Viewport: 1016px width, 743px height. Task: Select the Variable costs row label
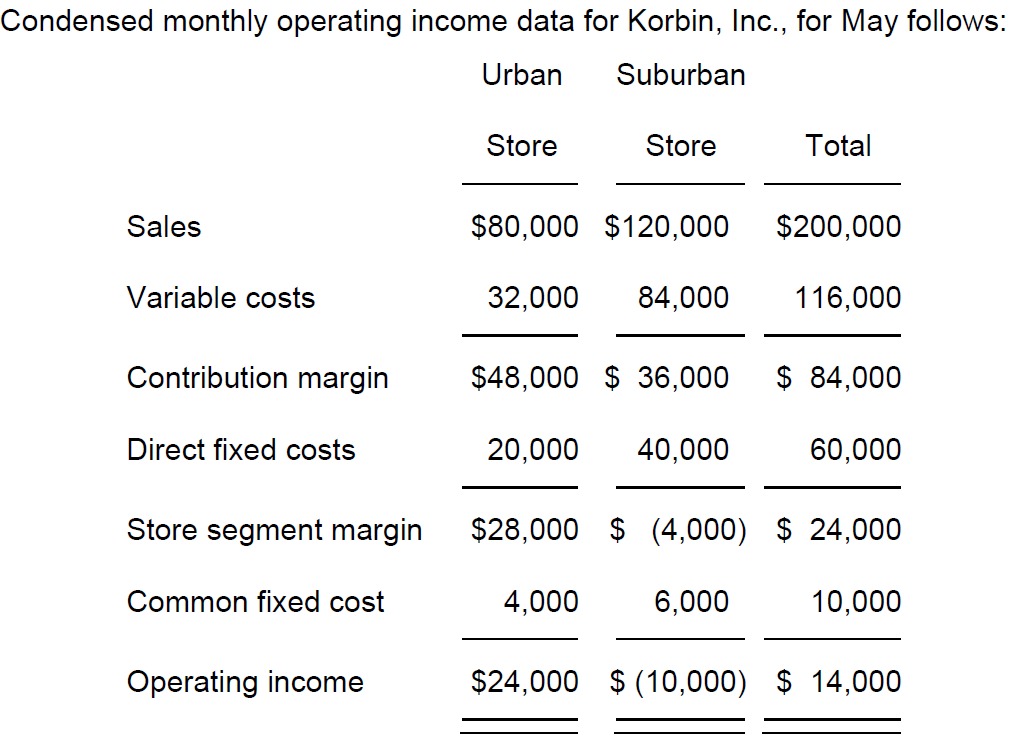coord(221,298)
